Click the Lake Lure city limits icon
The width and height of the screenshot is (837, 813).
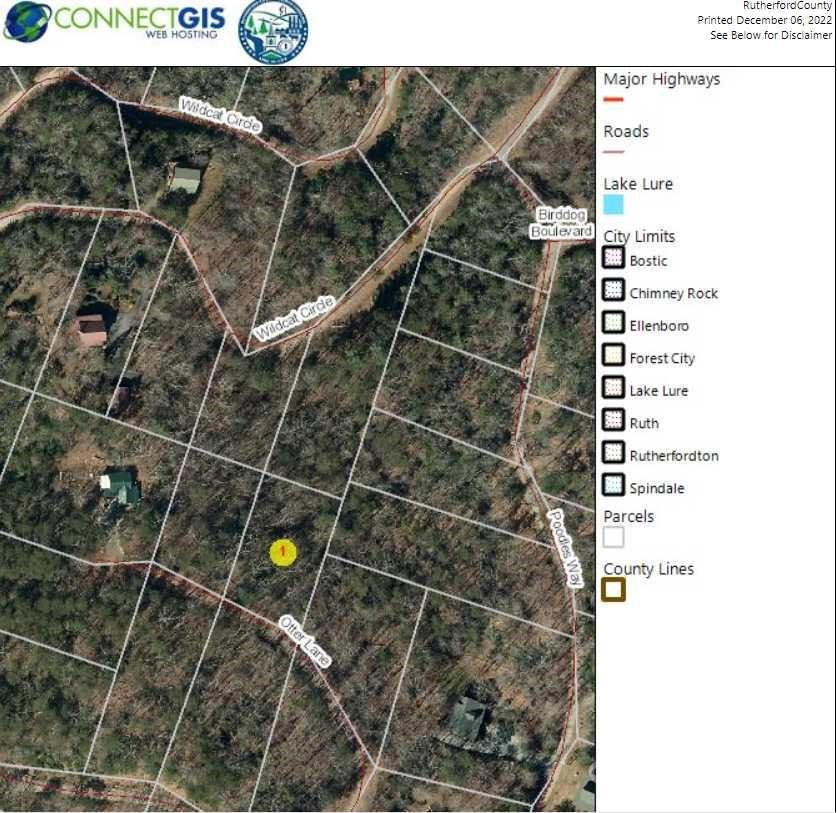(x=614, y=390)
